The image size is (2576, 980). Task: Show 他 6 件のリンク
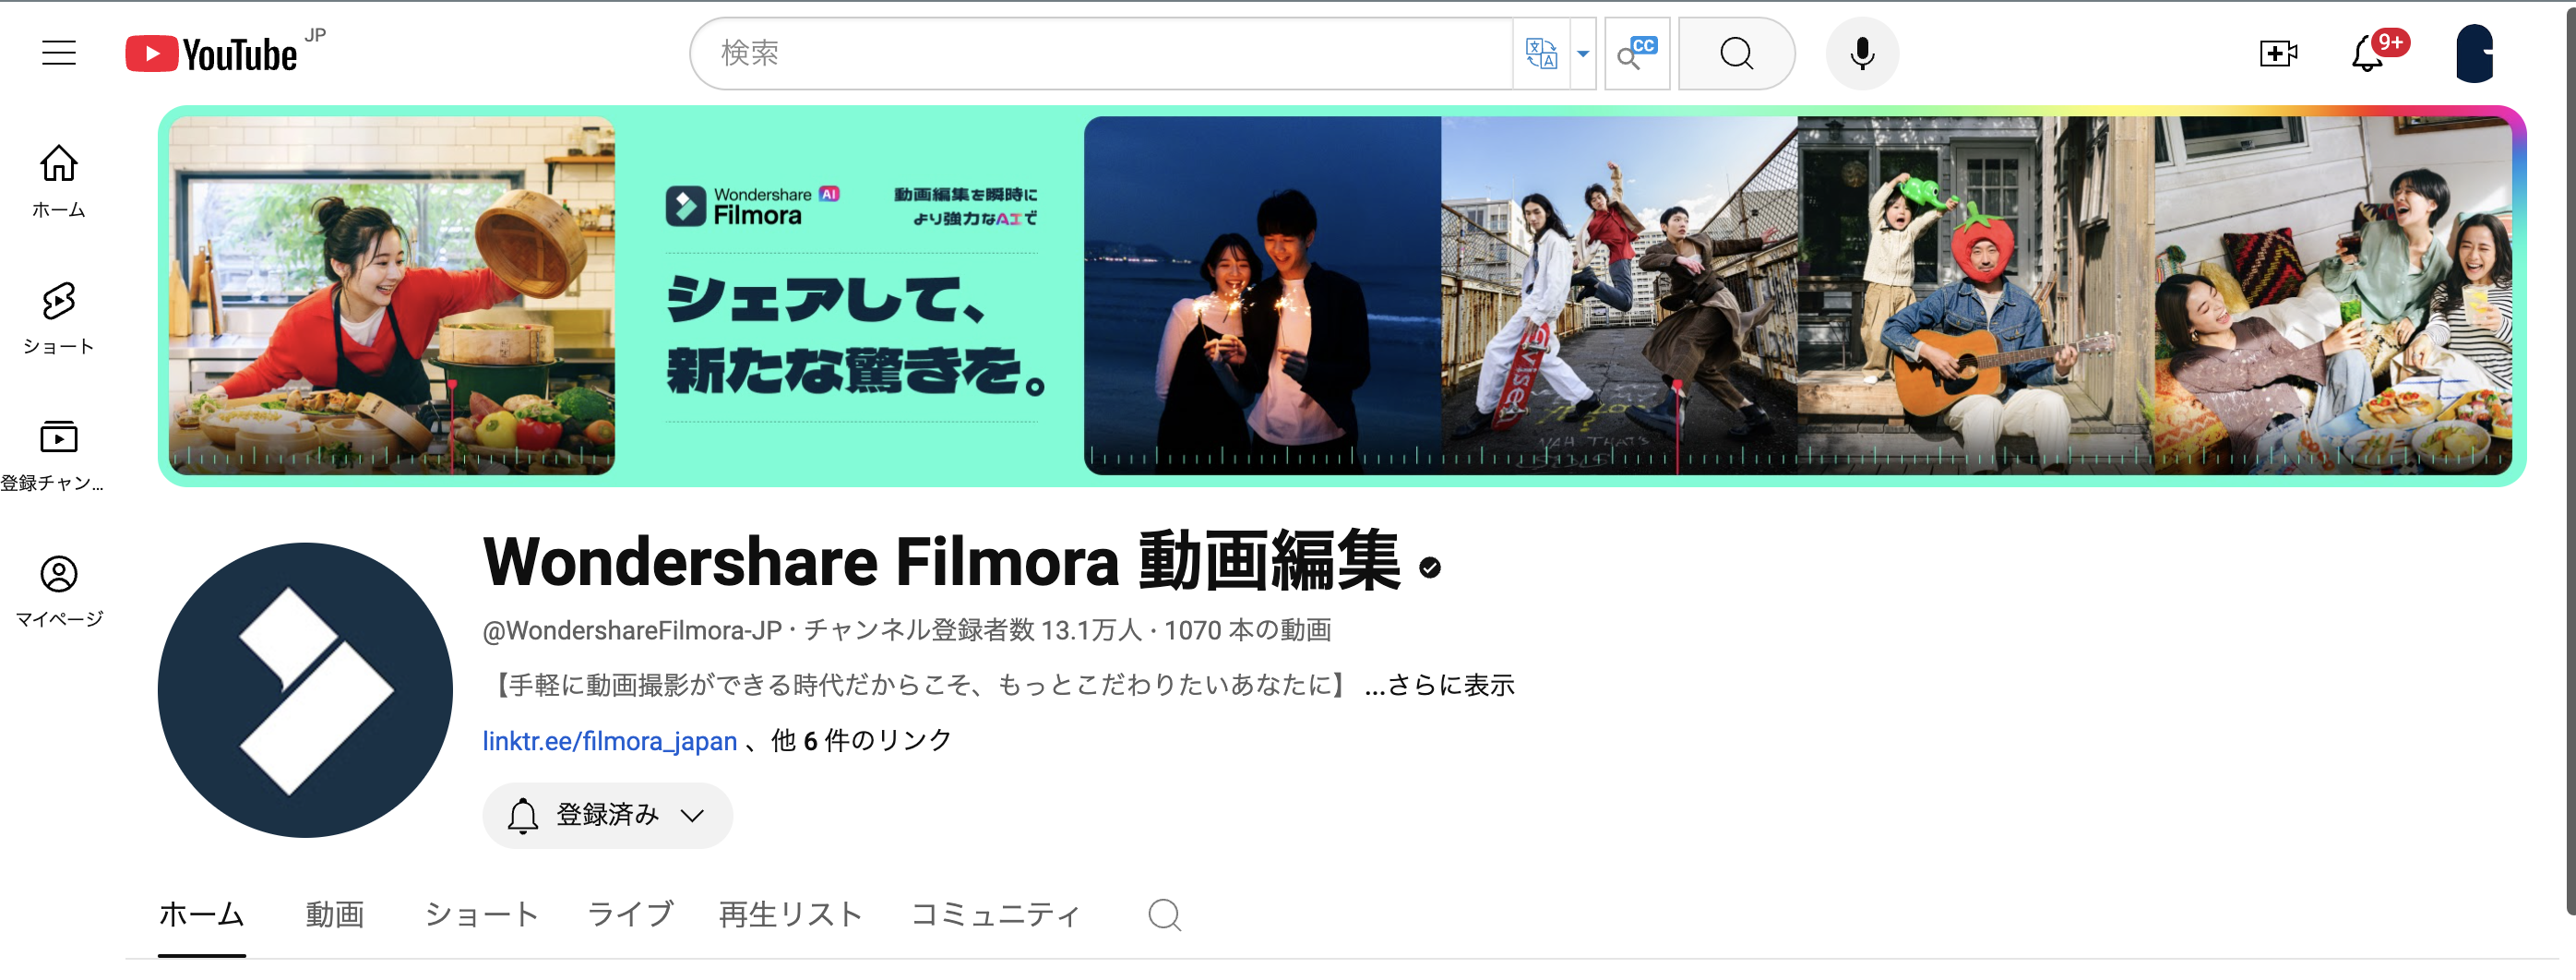click(861, 741)
